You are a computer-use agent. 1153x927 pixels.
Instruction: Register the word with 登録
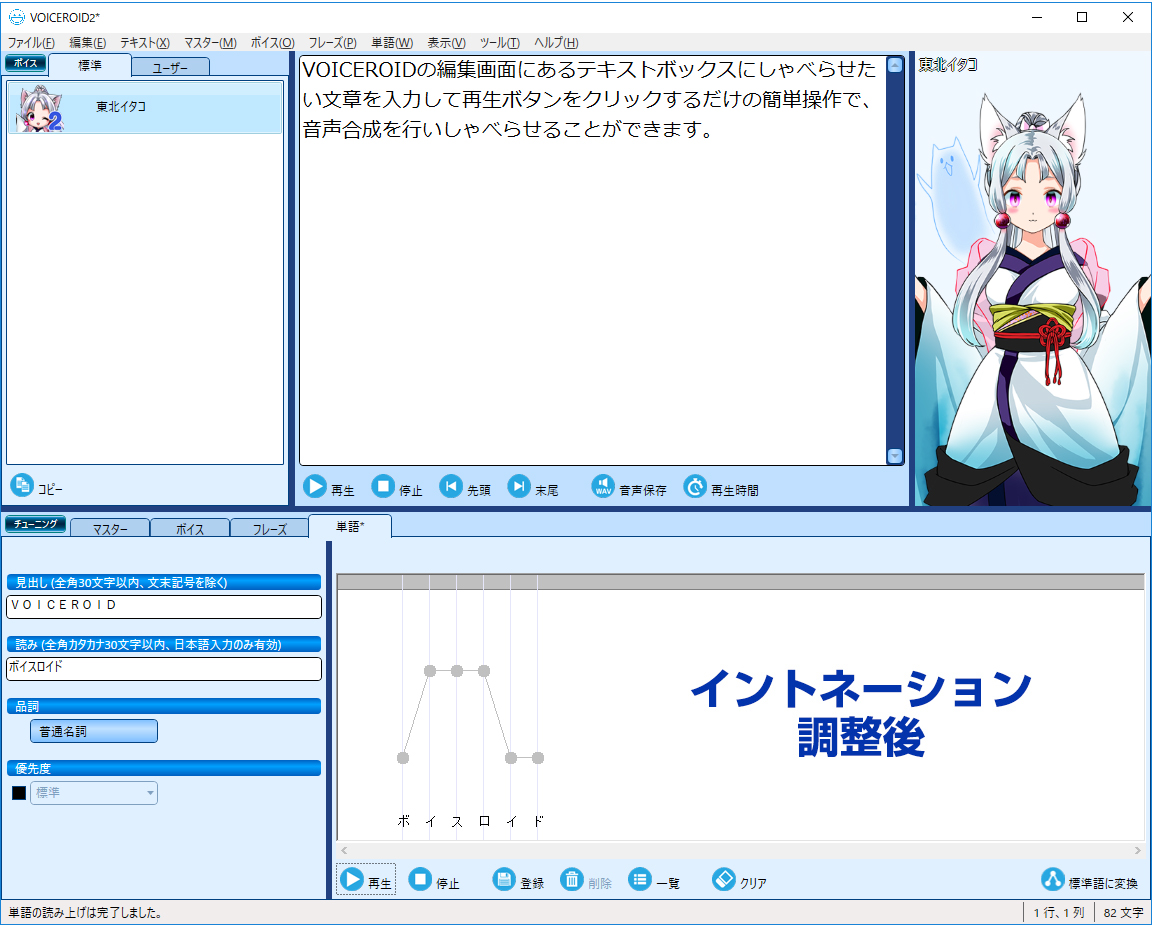518,880
